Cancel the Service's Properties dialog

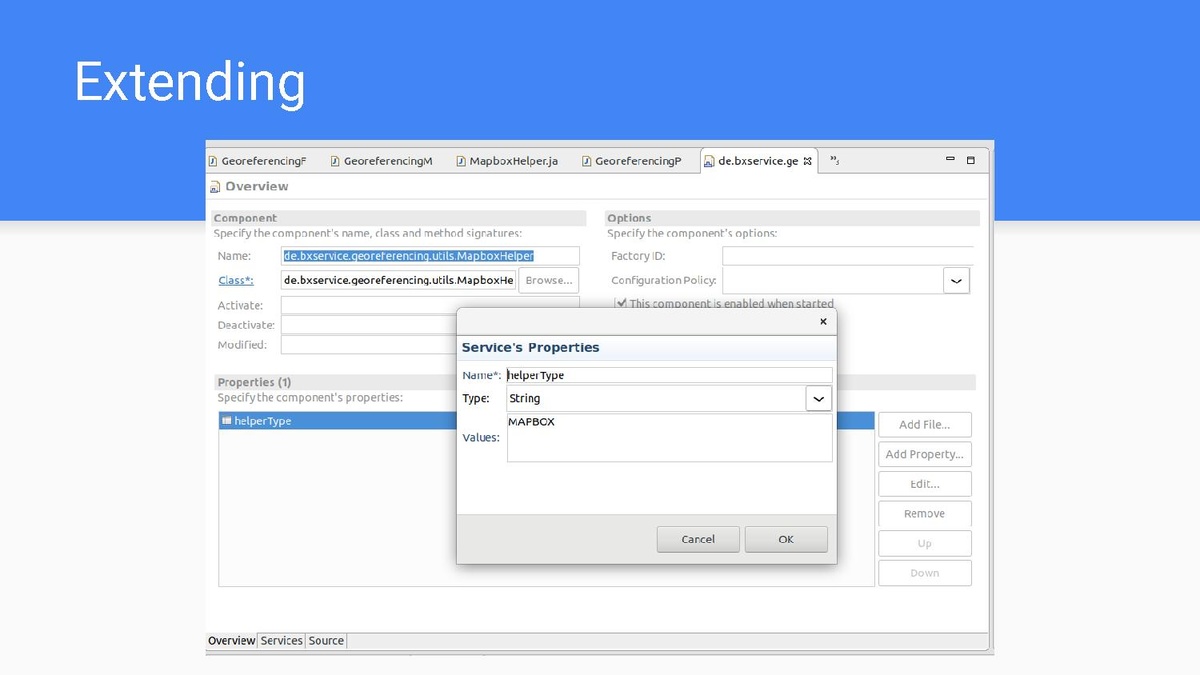point(698,539)
